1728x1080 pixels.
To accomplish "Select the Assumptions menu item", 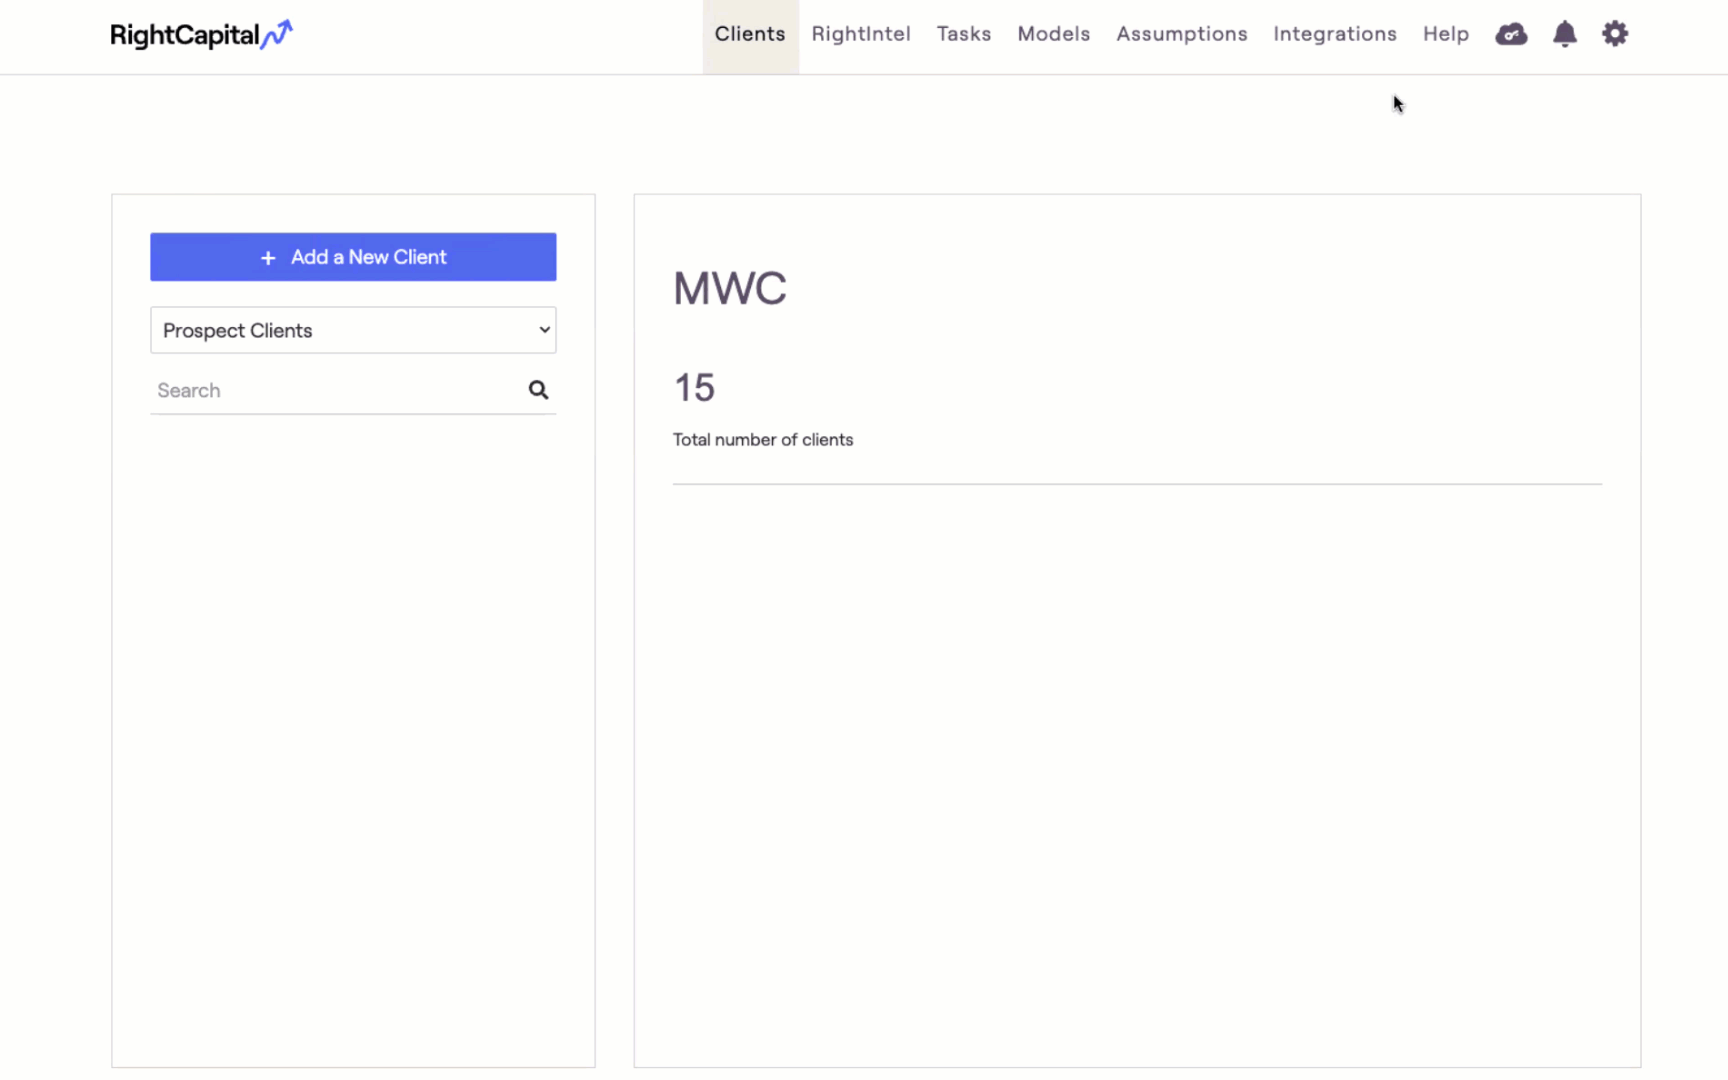I will pyautogui.click(x=1182, y=34).
